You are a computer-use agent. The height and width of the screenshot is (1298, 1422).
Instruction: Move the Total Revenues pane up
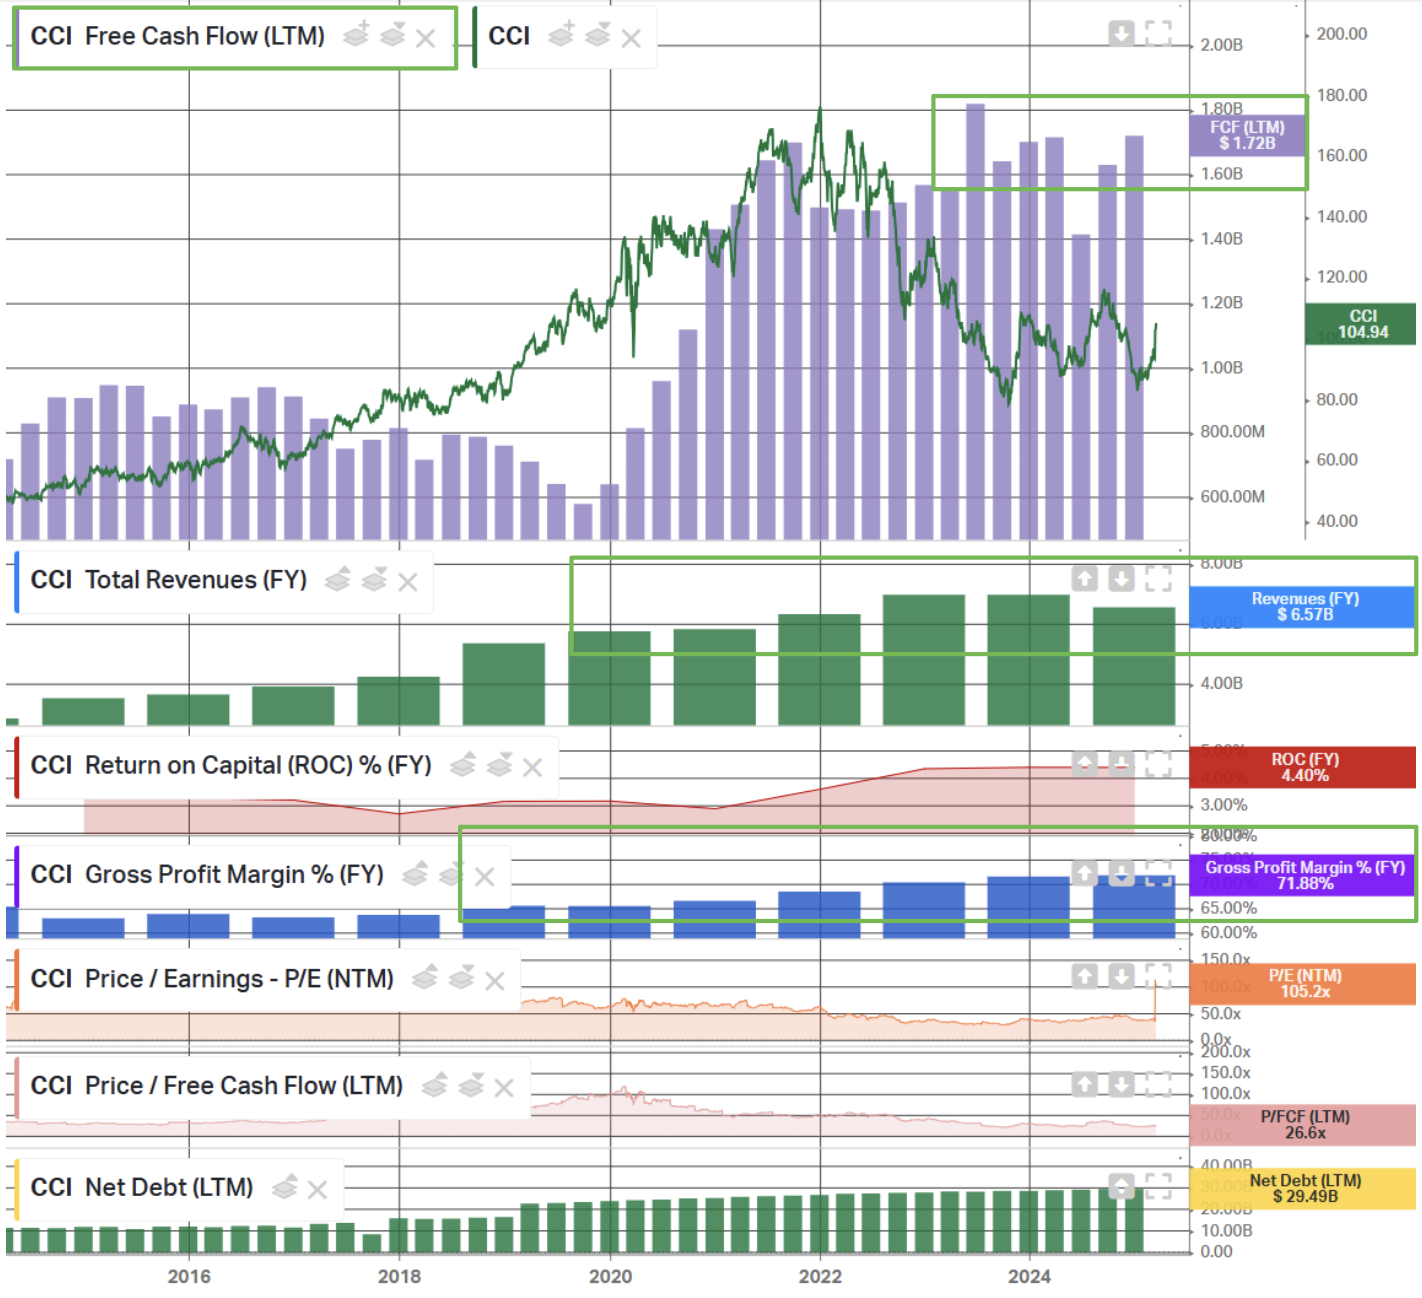point(1085,578)
